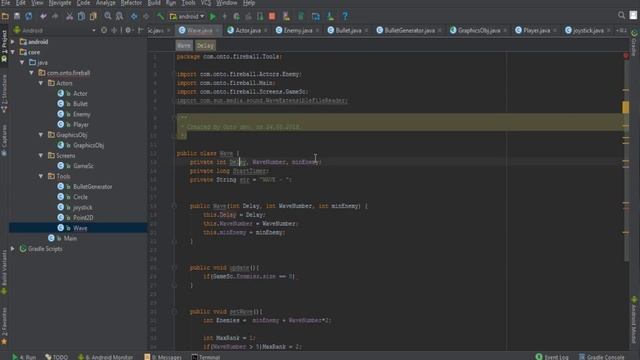Open Run tool window button

[x=24, y=357]
